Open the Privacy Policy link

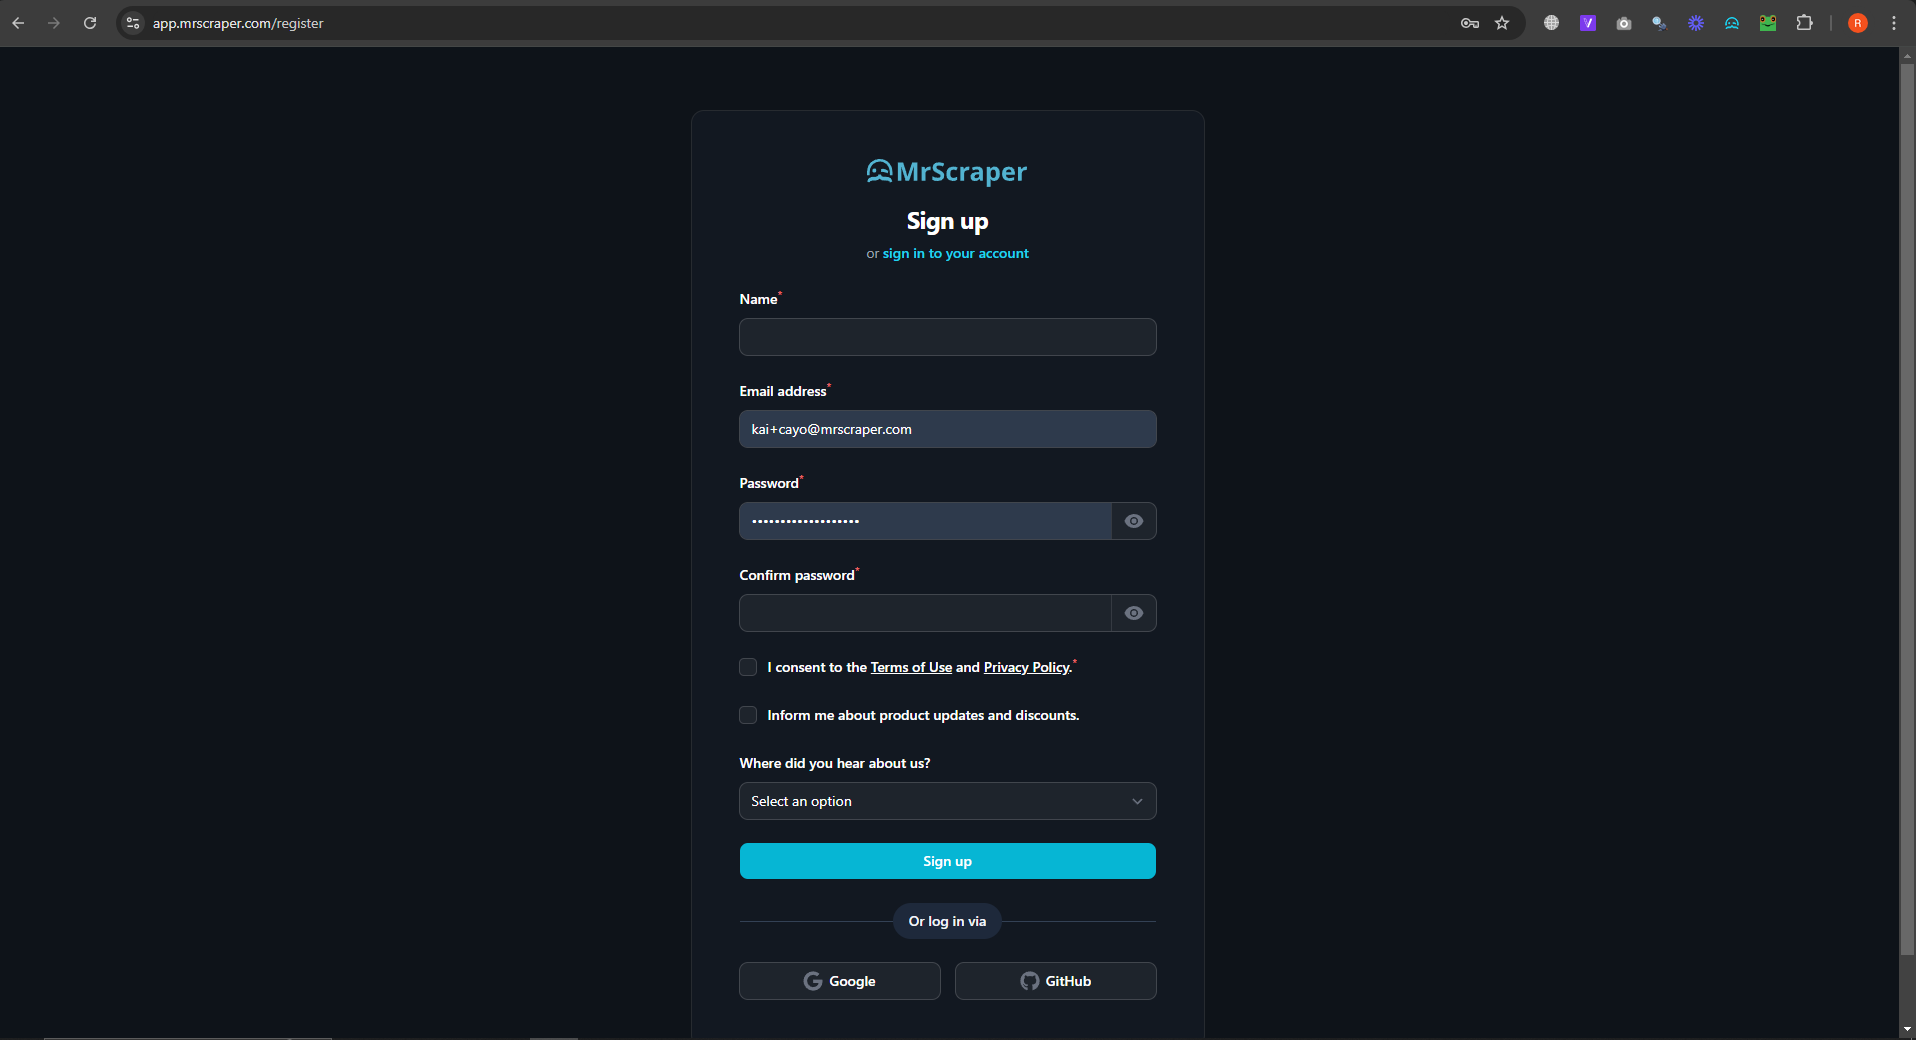(x=1027, y=668)
